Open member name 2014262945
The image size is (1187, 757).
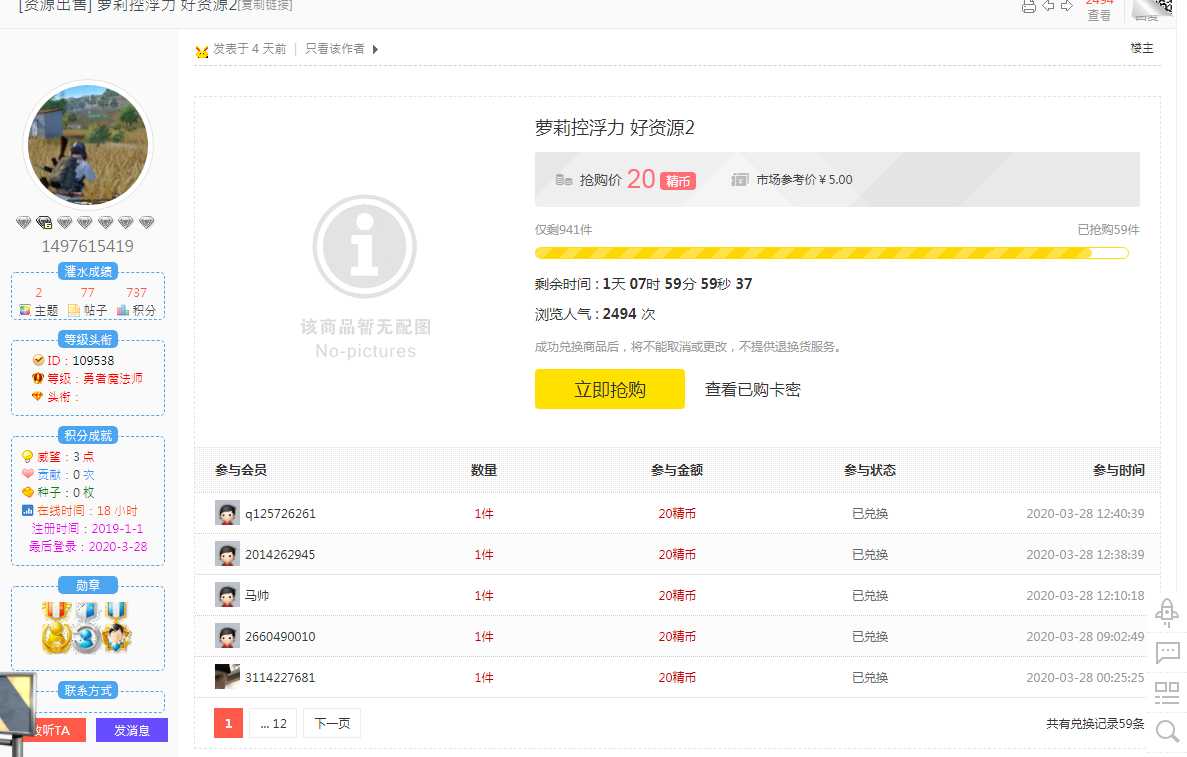pyautogui.click(x=280, y=554)
